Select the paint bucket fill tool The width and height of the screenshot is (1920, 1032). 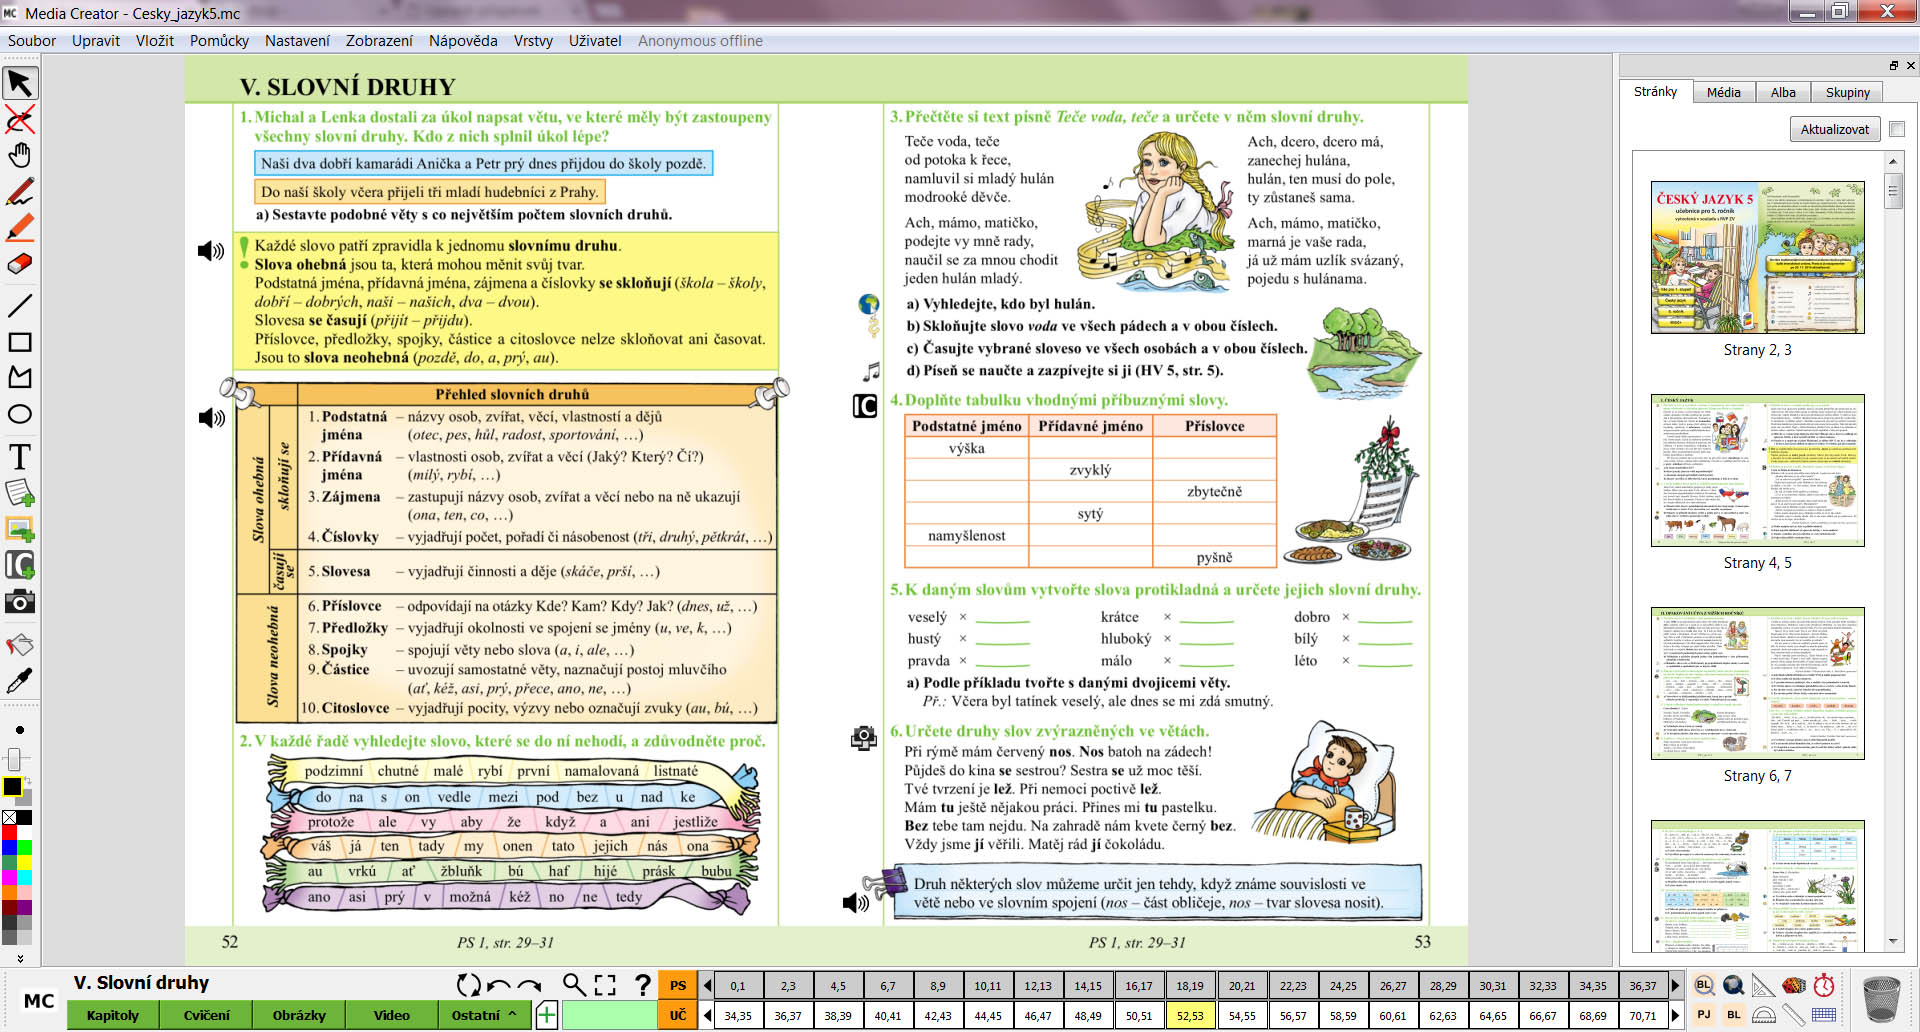click(x=20, y=645)
